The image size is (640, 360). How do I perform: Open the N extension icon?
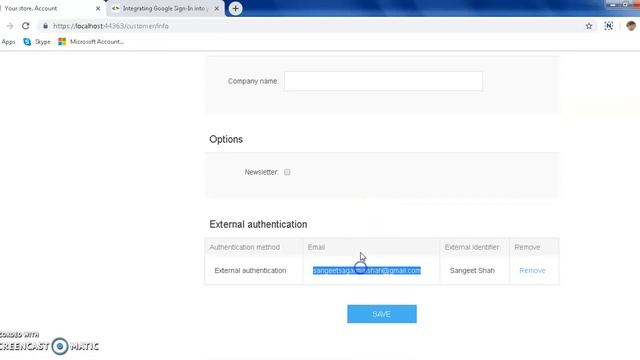pos(609,26)
